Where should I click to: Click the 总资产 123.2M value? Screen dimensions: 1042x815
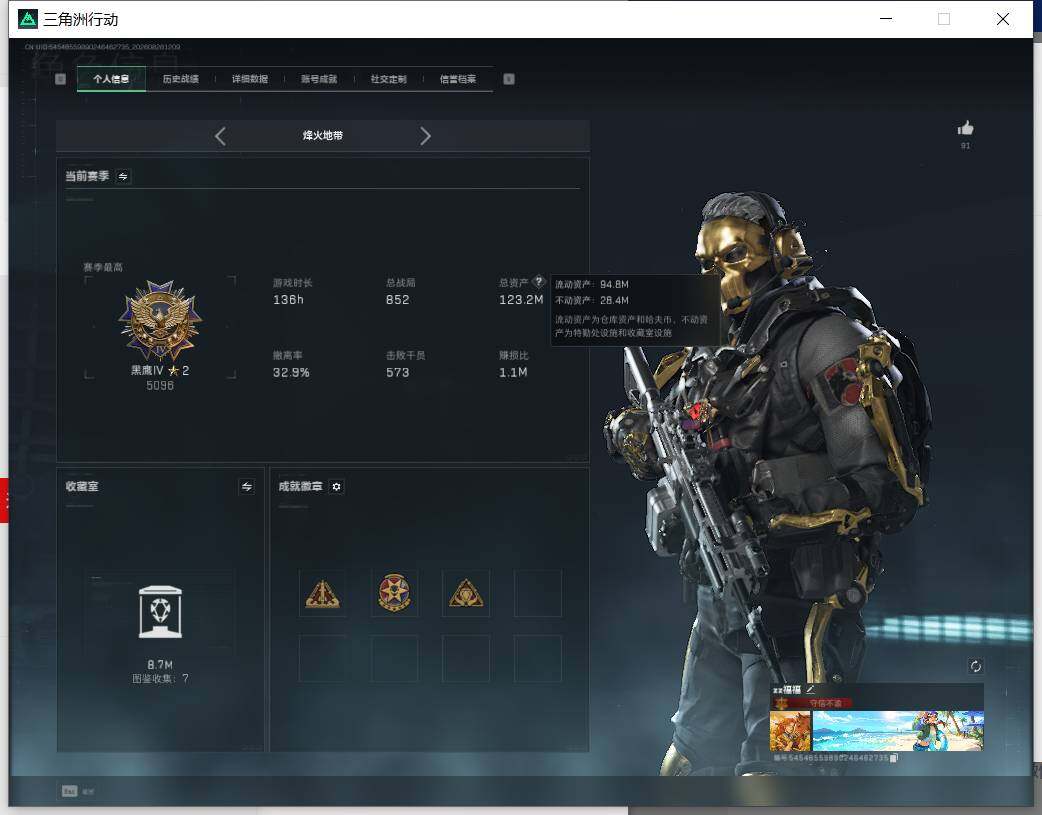coord(521,300)
